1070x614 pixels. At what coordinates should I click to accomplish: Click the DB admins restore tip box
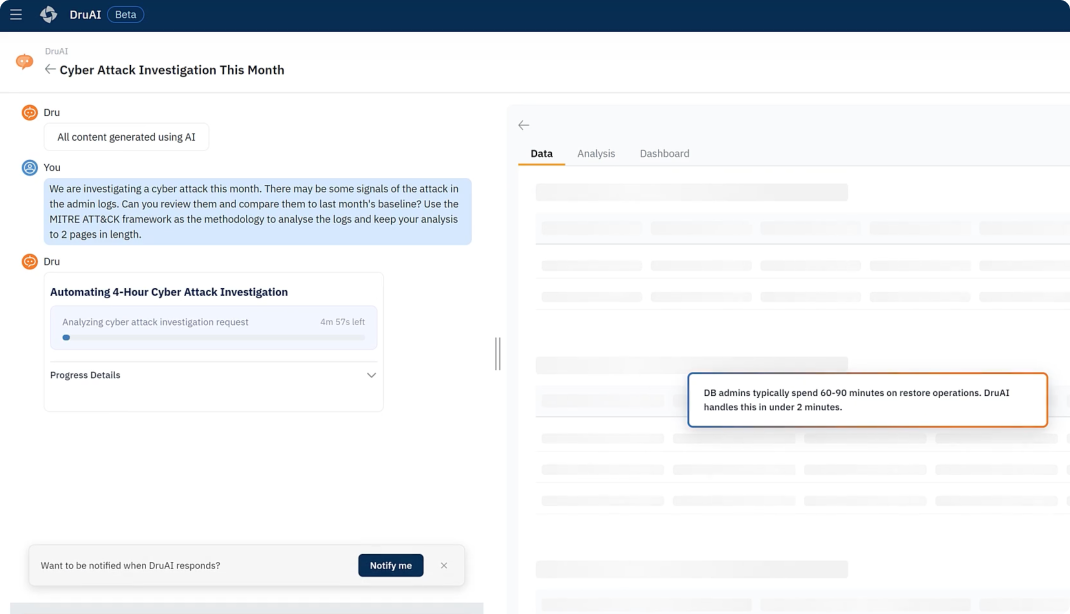[867, 400]
